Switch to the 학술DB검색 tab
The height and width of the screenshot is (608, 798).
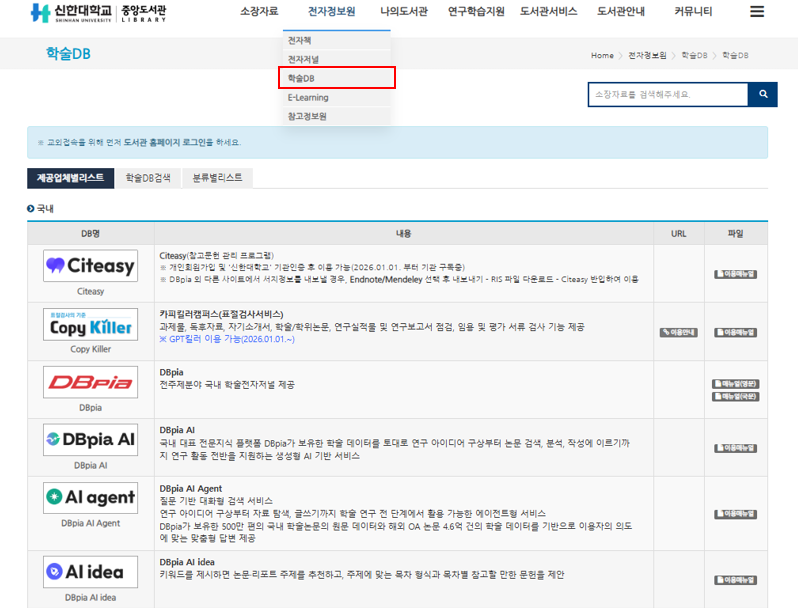click(148, 178)
